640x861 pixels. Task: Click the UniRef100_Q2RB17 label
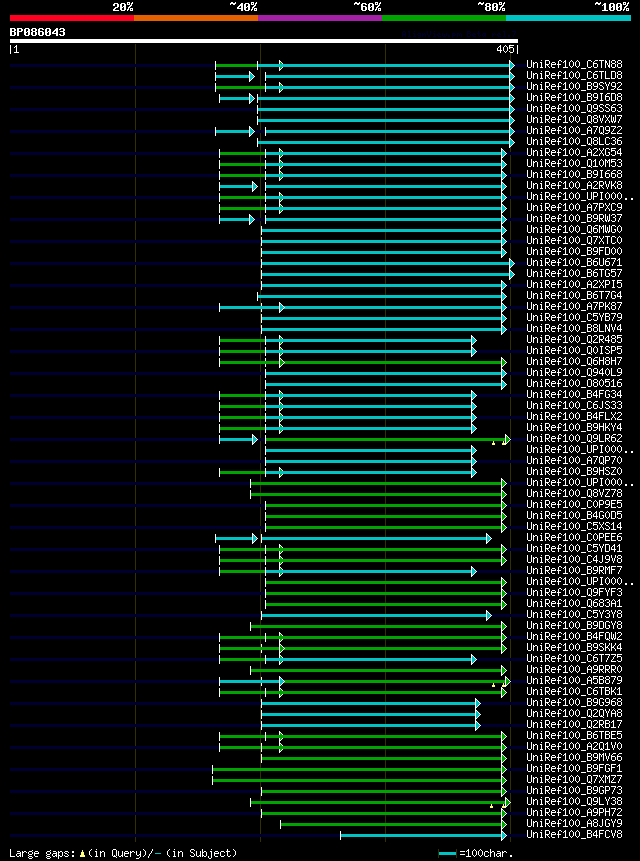point(574,724)
